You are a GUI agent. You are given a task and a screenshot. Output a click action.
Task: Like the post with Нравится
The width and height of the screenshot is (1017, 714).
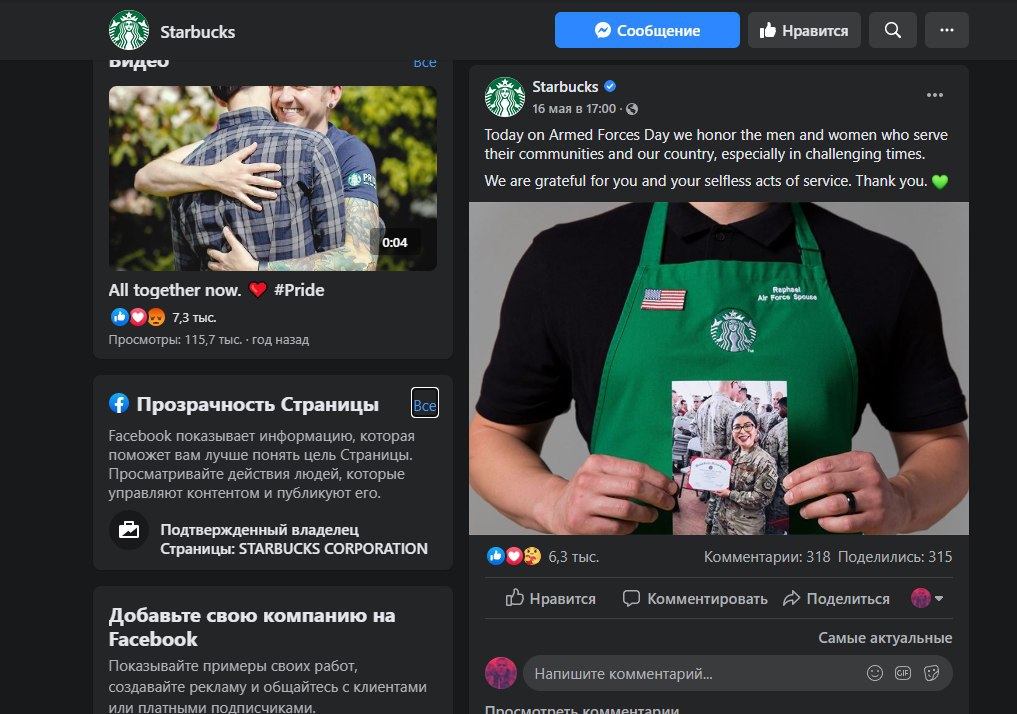[x=550, y=599]
